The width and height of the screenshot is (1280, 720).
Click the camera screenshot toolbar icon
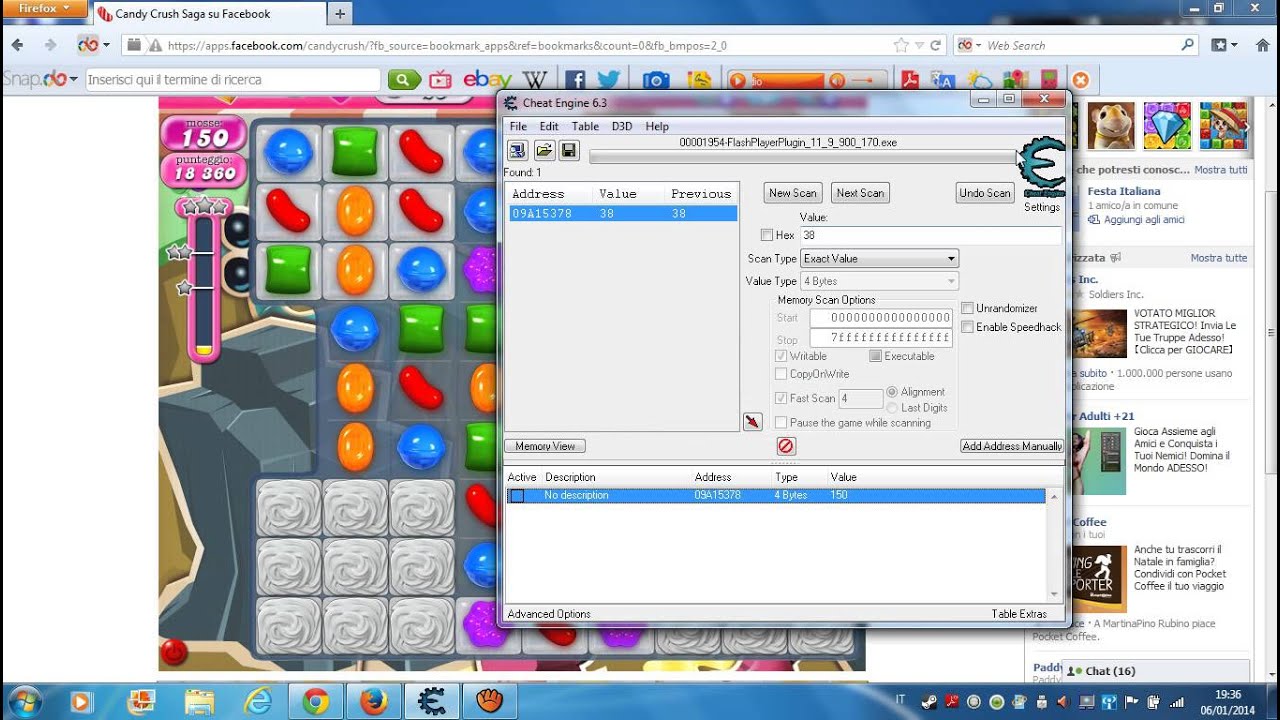point(656,80)
